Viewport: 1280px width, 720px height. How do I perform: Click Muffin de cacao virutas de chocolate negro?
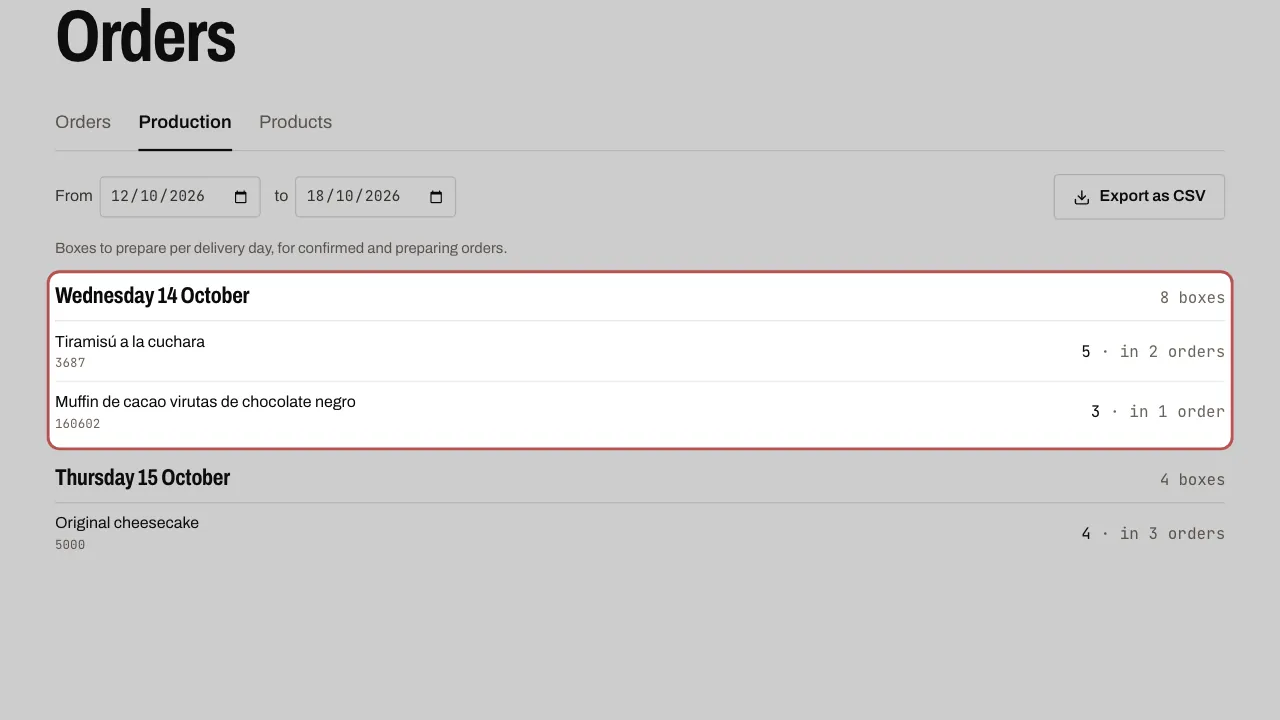(205, 402)
